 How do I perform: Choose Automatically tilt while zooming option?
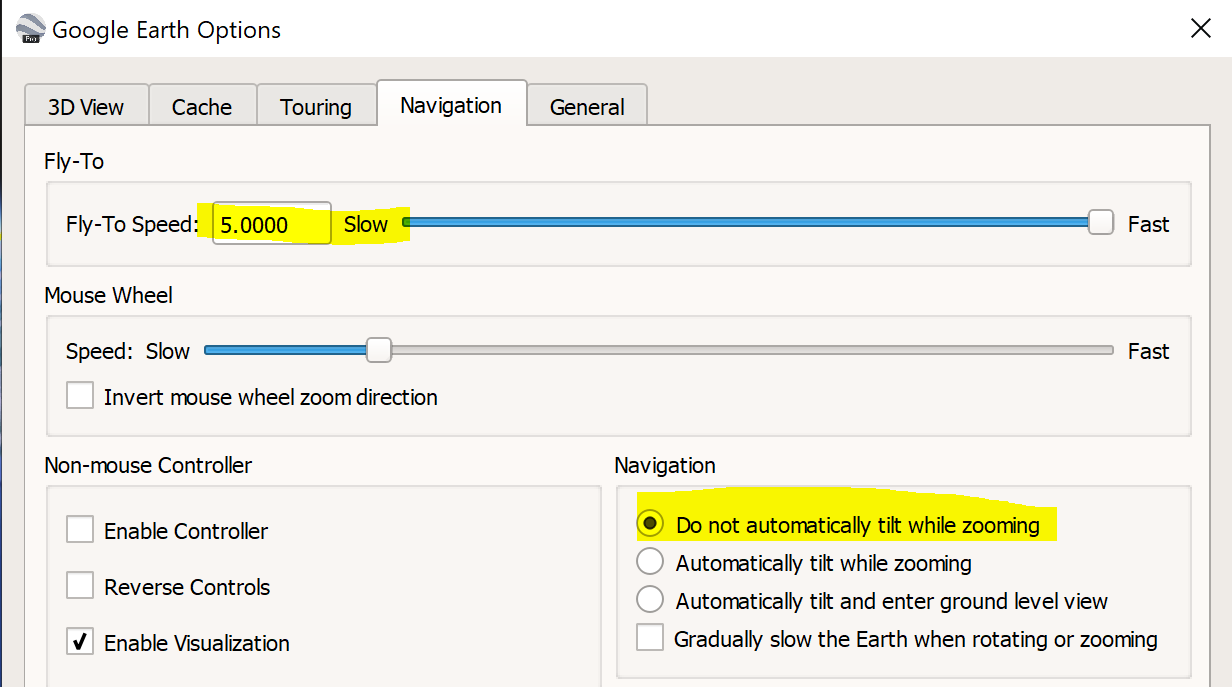650,562
